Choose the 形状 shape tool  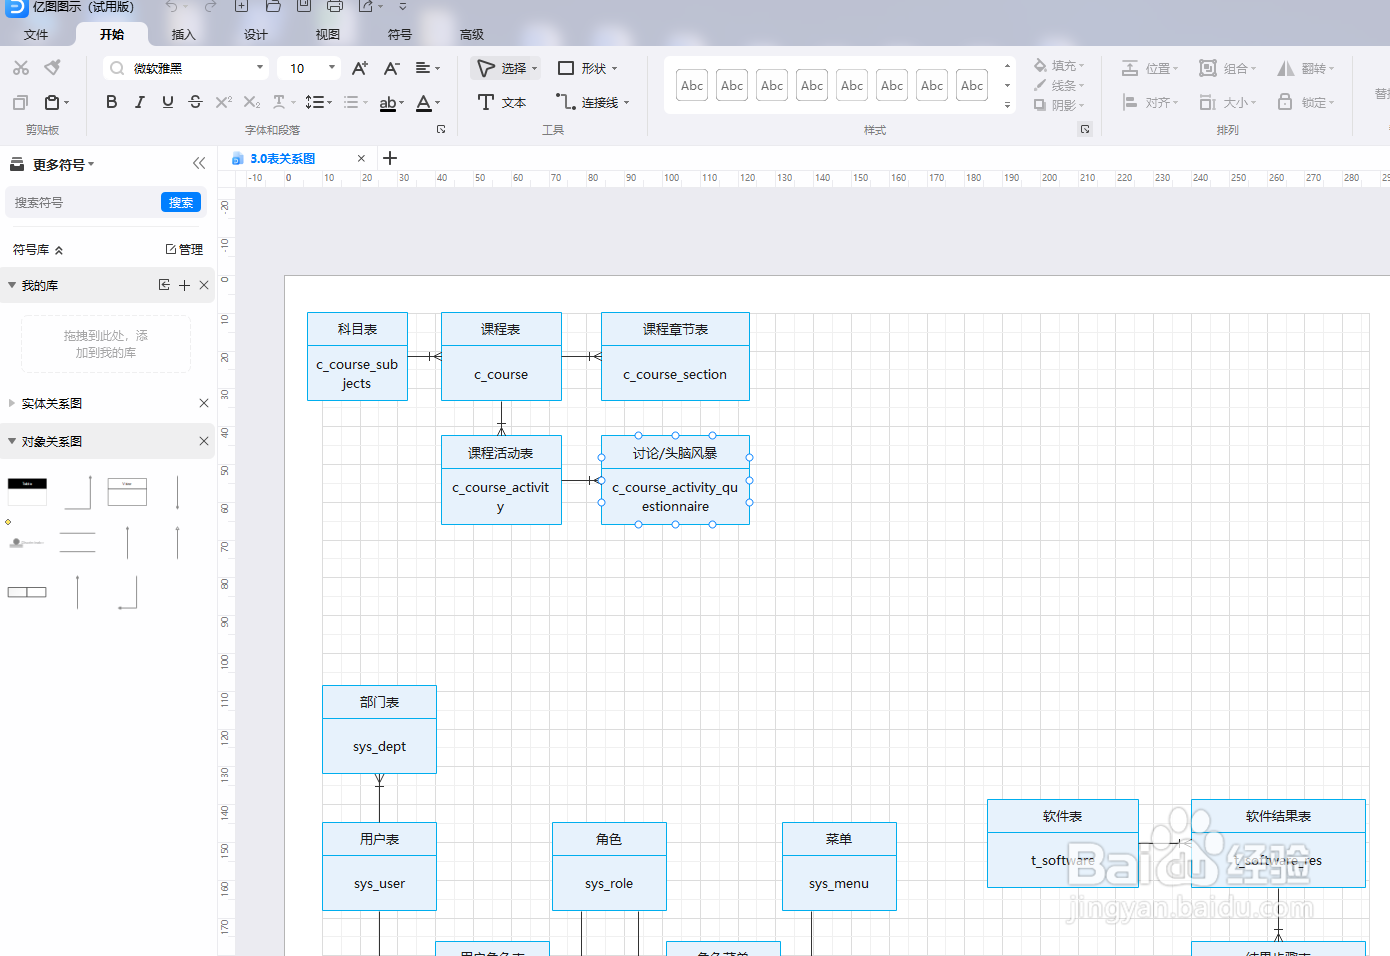click(x=587, y=68)
